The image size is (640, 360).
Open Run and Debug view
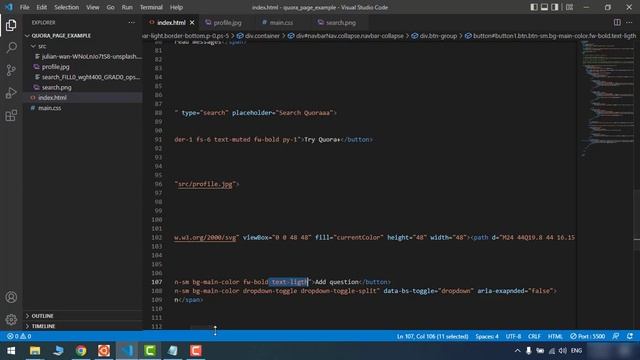[x=11, y=93]
